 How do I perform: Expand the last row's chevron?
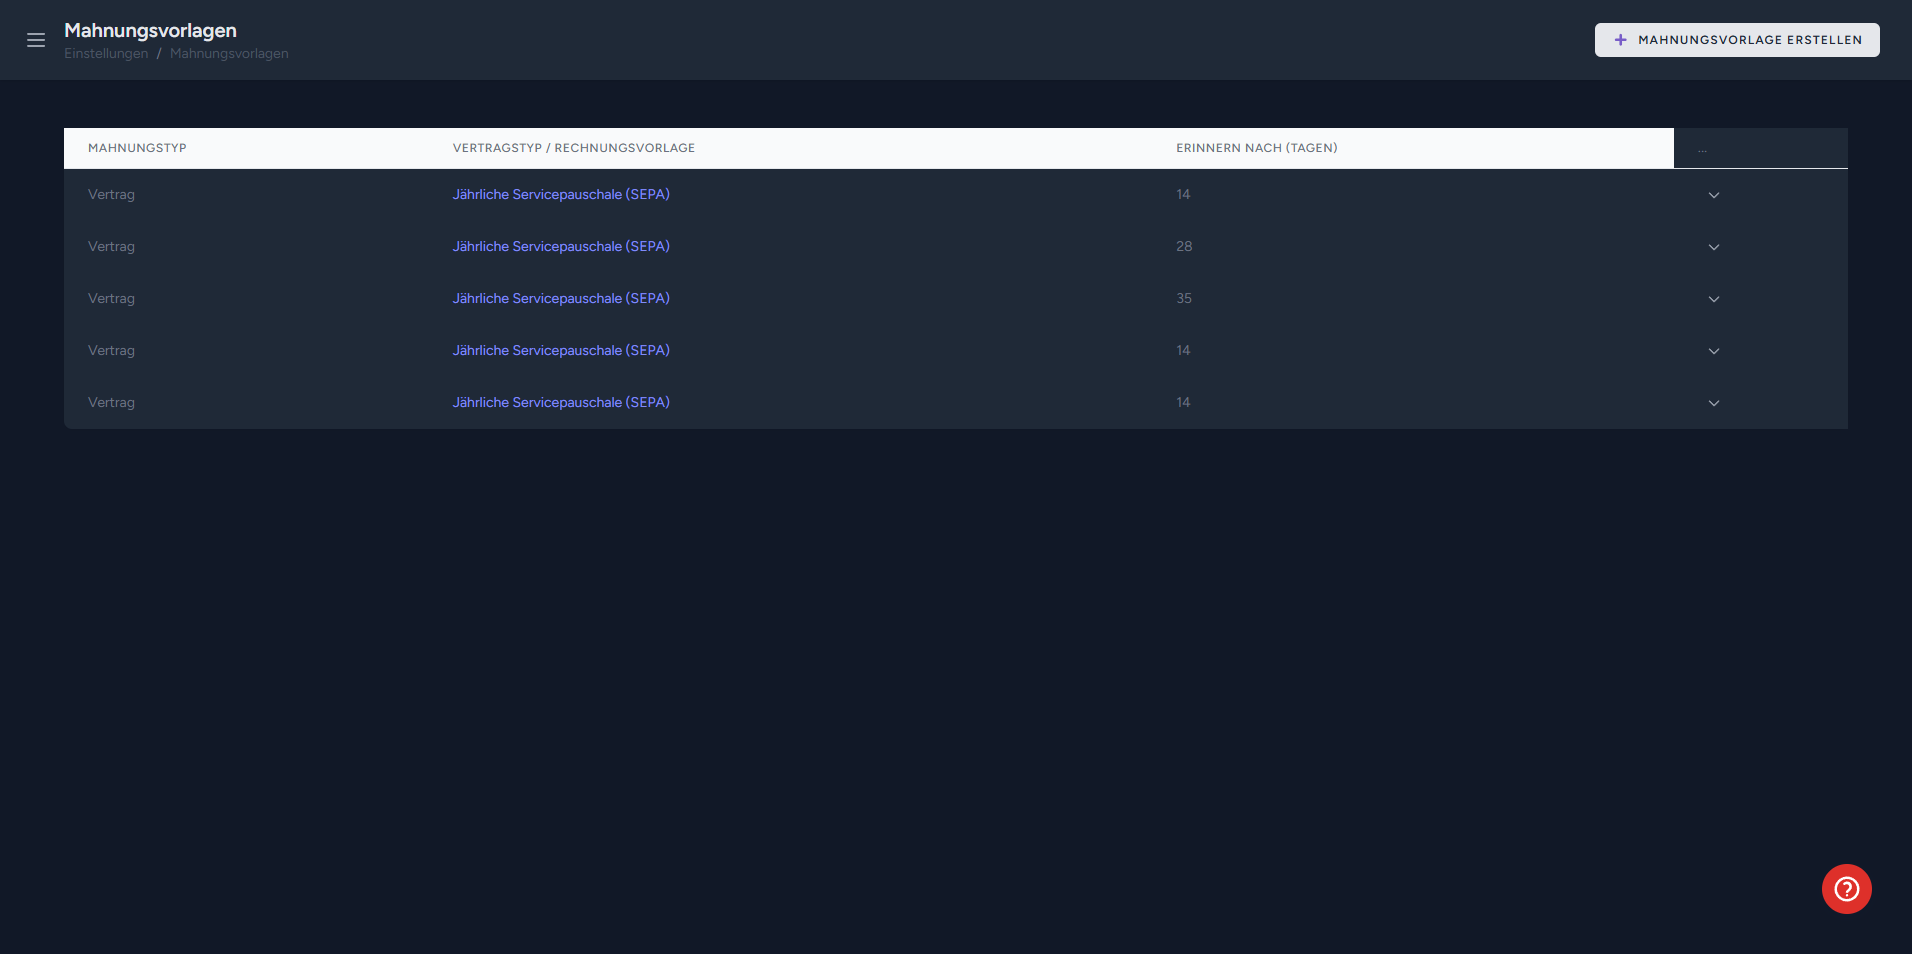[x=1714, y=403]
